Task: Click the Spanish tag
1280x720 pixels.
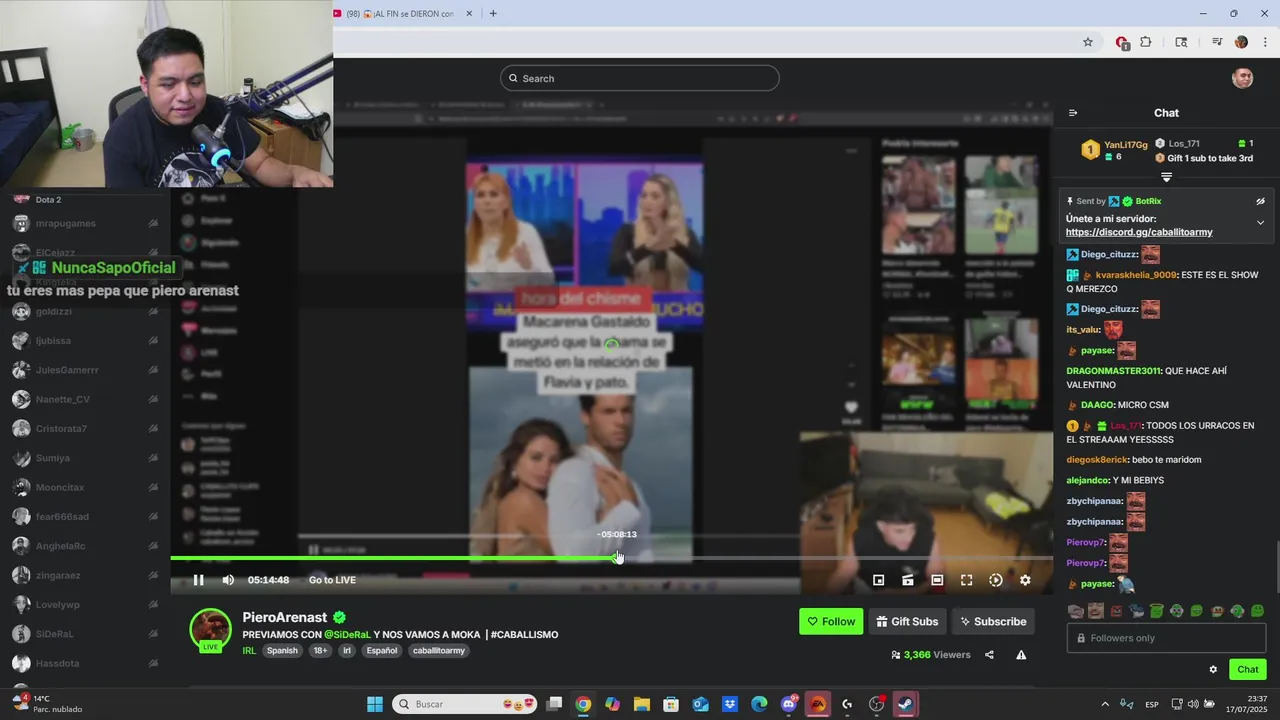Action: [x=282, y=650]
